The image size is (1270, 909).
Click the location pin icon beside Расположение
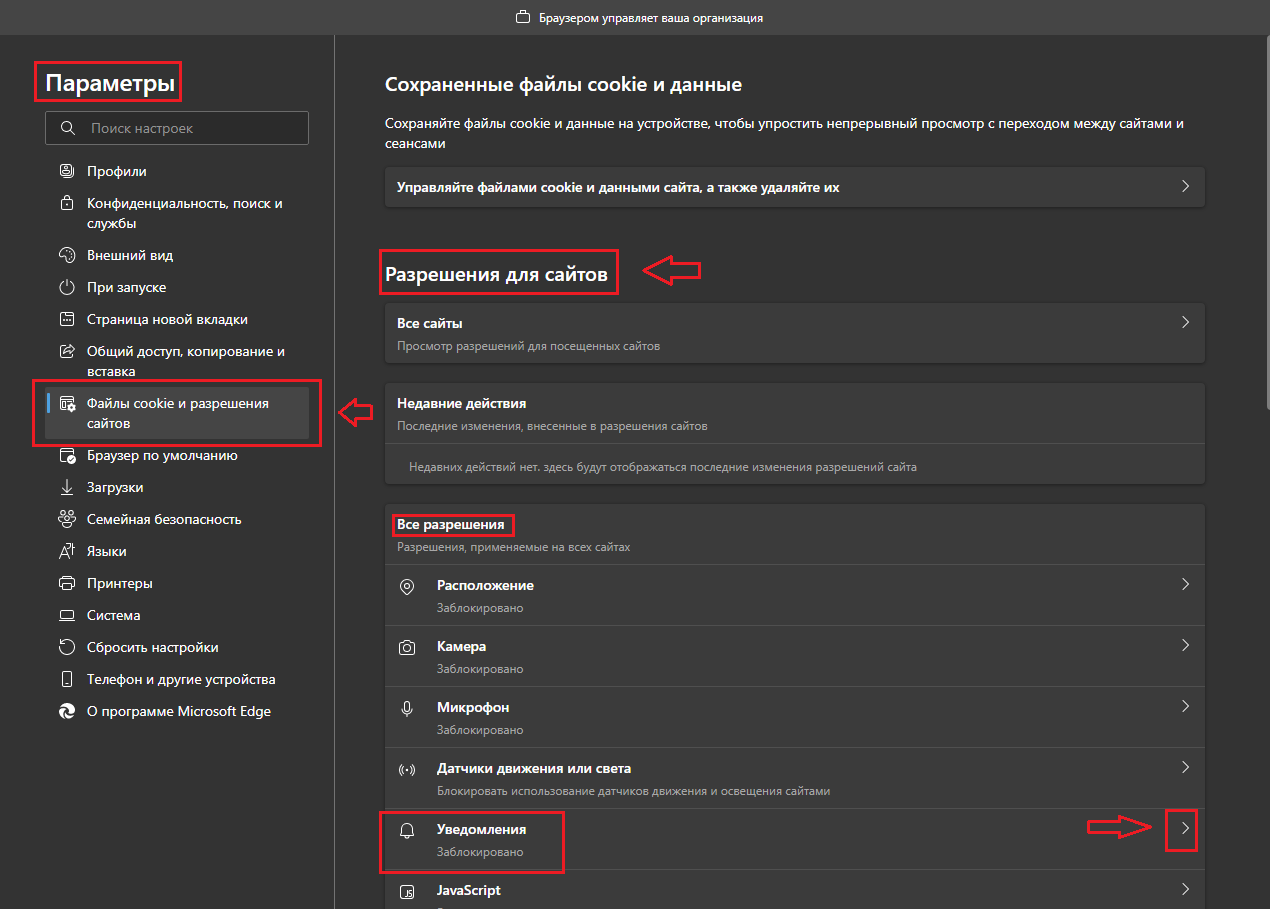(x=407, y=586)
